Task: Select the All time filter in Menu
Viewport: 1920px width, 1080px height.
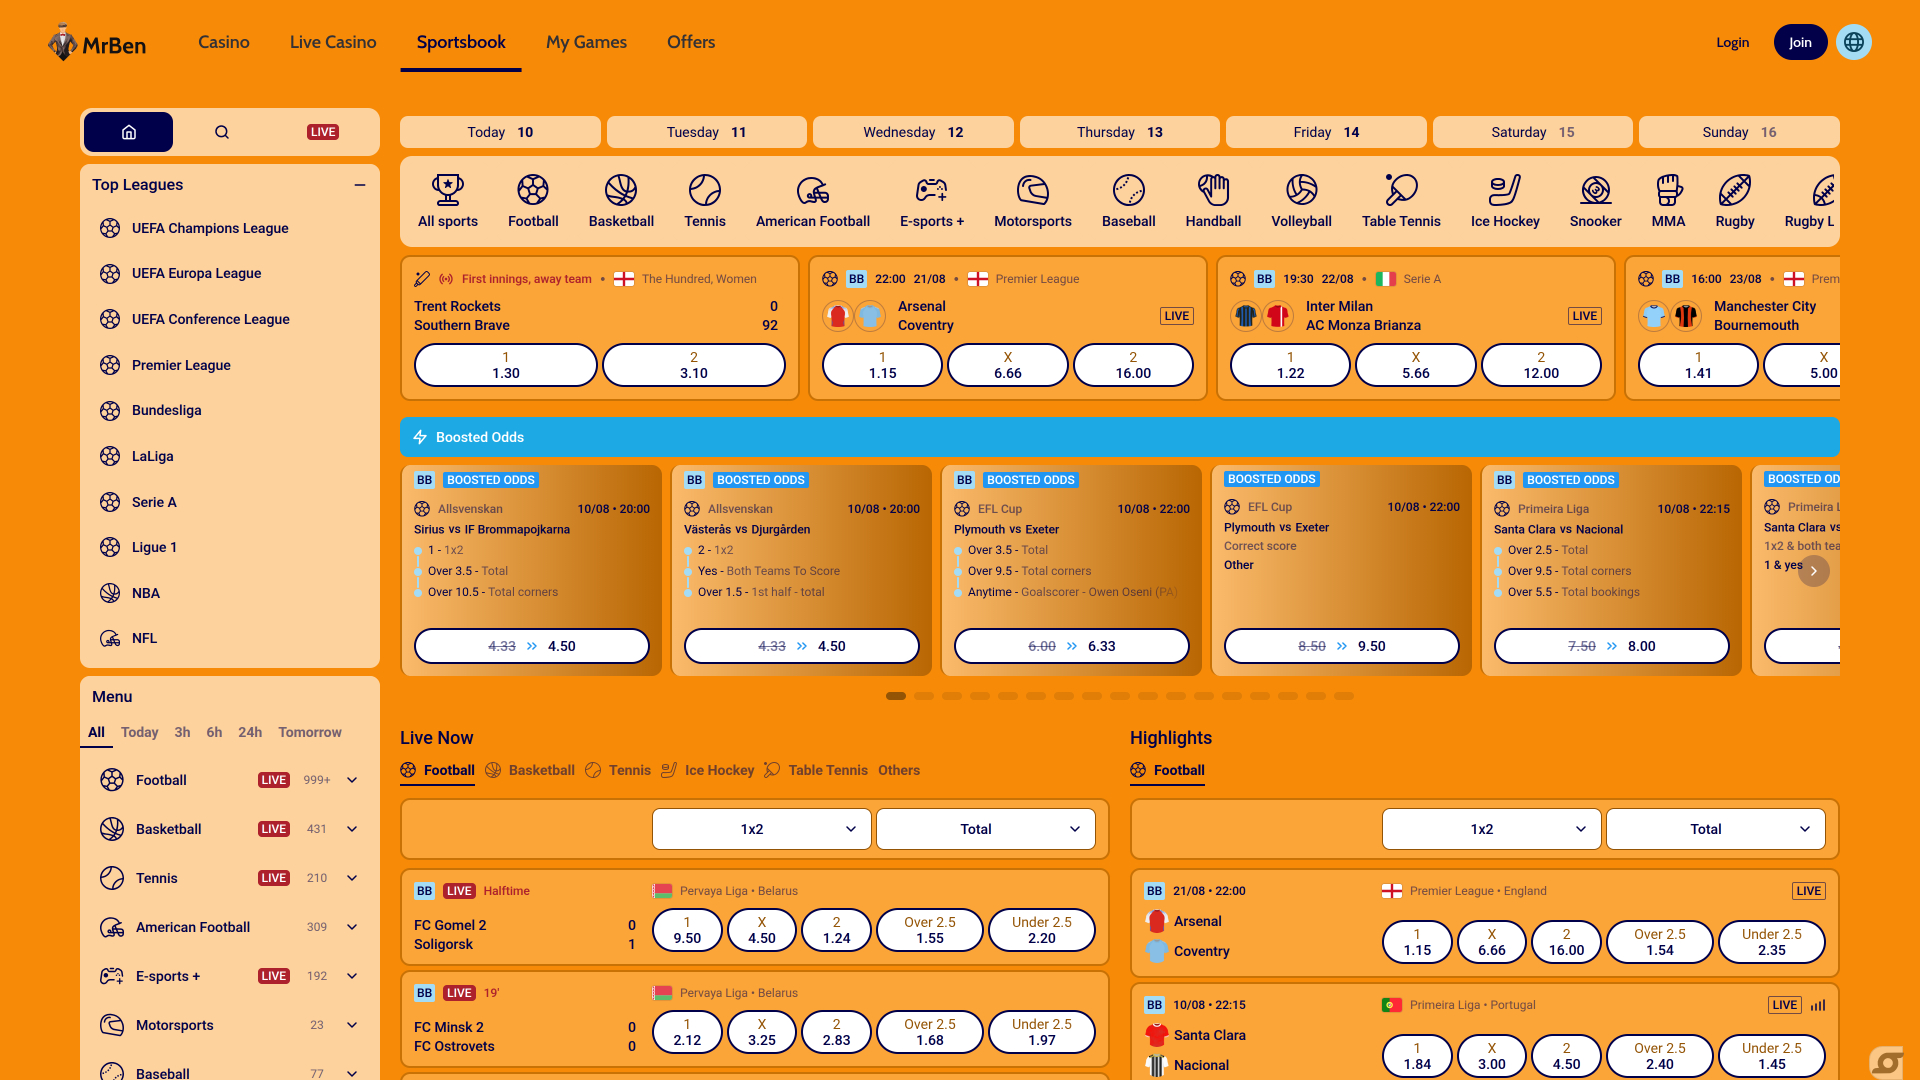Action: point(96,732)
